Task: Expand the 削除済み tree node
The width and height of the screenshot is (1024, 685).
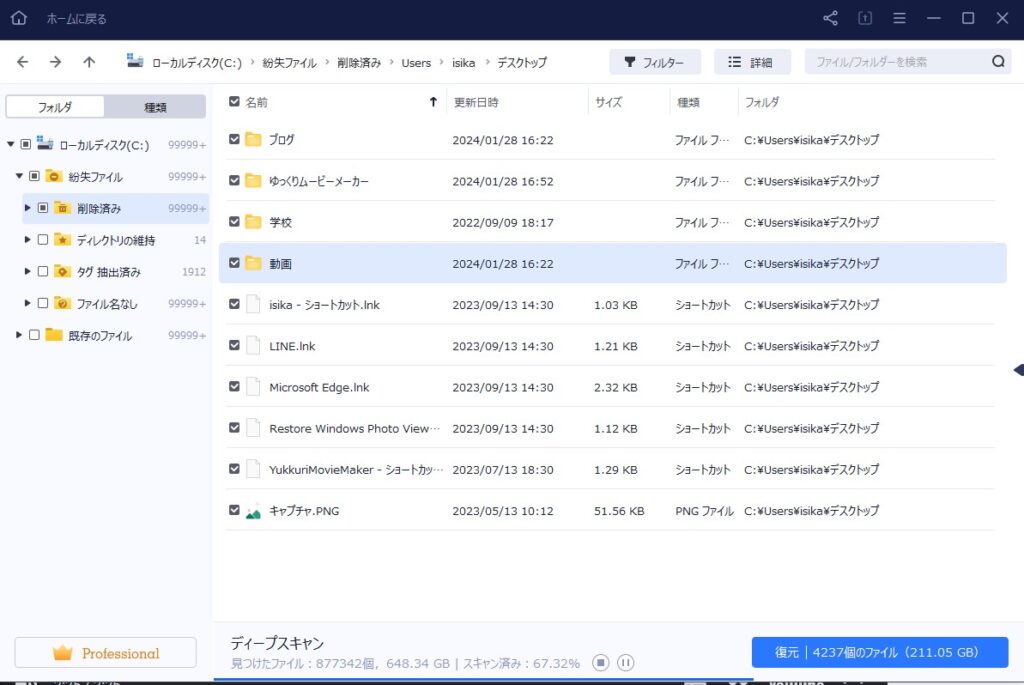Action: tap(27, 208)
